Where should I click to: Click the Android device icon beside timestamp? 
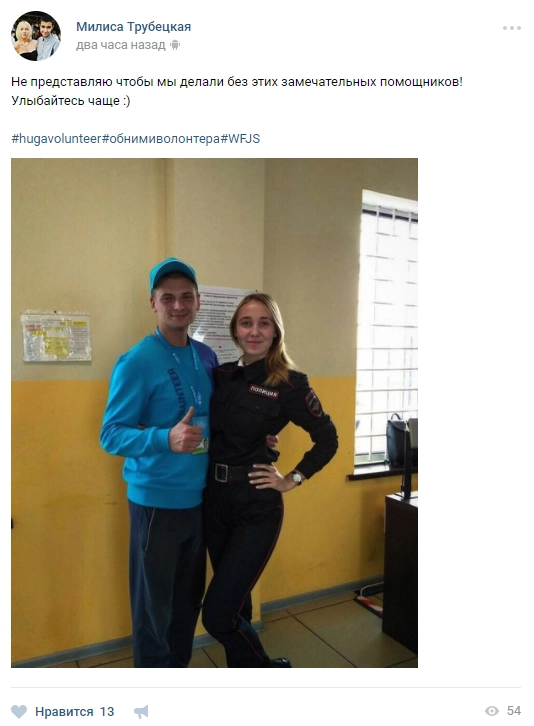175,45
